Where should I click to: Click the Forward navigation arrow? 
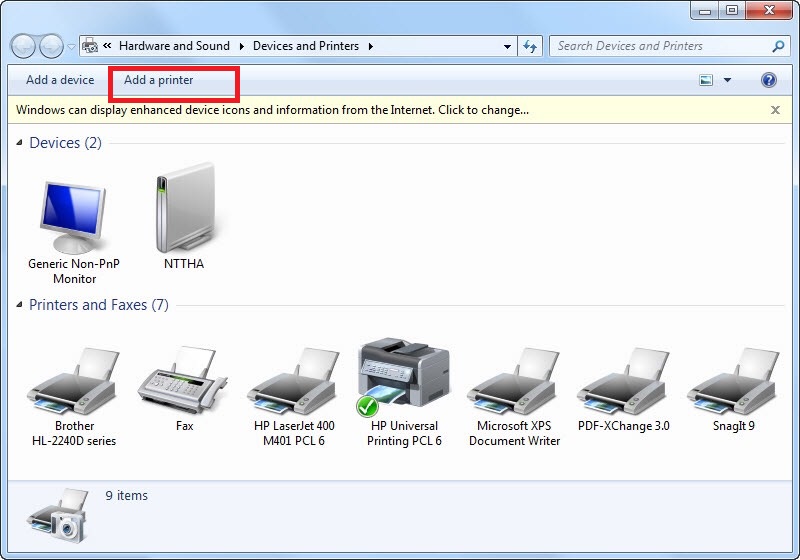[52, 46]
